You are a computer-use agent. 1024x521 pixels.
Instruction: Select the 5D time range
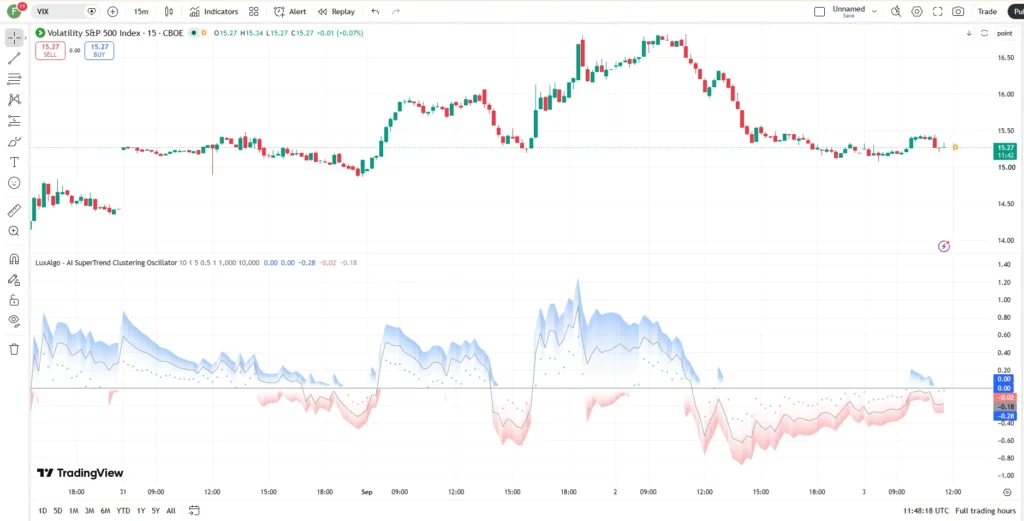pyautogui.click(x=58, y=511)
